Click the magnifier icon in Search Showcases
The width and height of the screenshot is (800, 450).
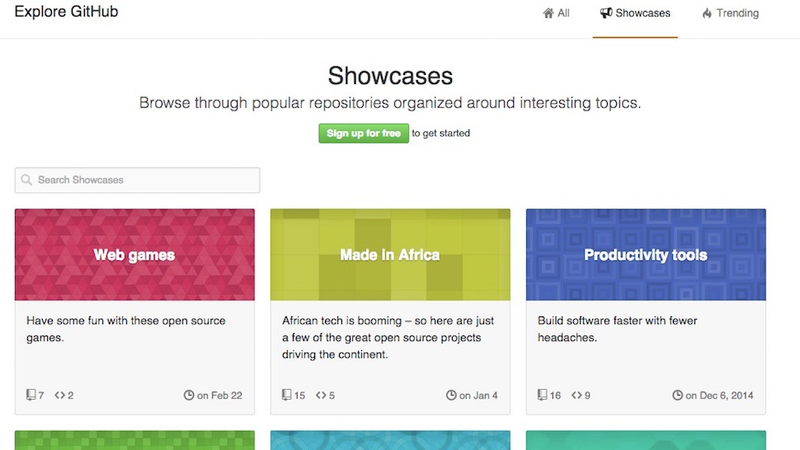point(27,180)
